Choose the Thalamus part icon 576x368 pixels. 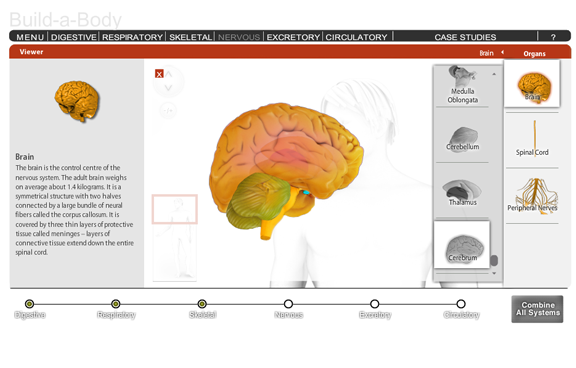tap(462, 192)
